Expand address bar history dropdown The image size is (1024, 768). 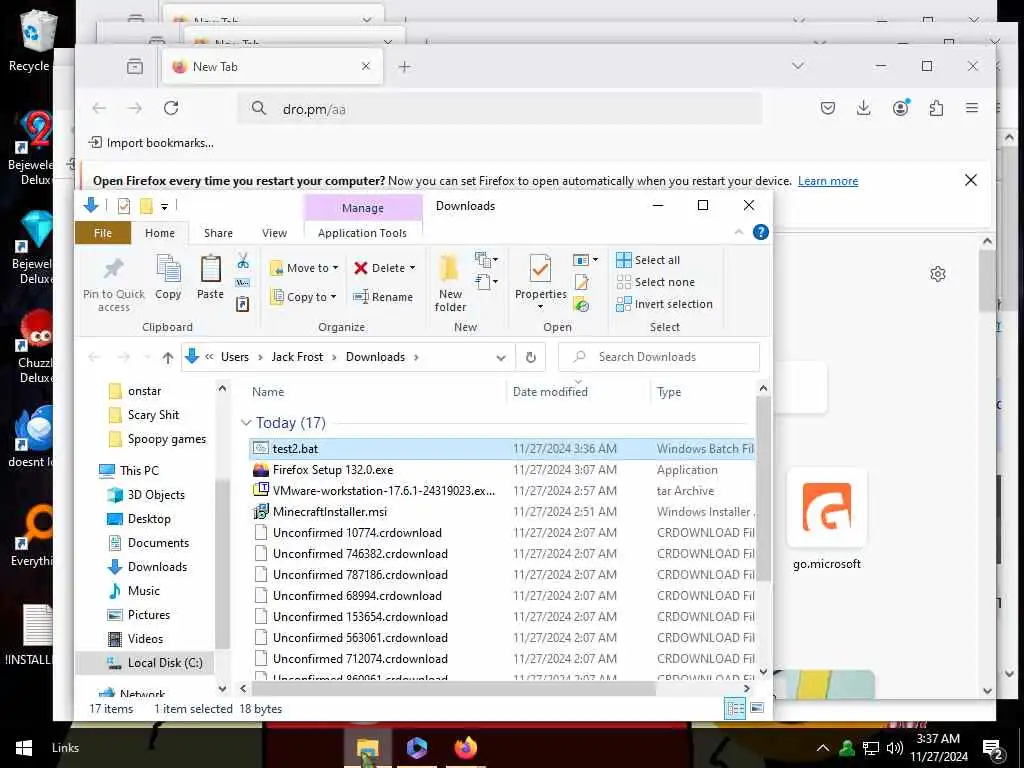point(501,357)
